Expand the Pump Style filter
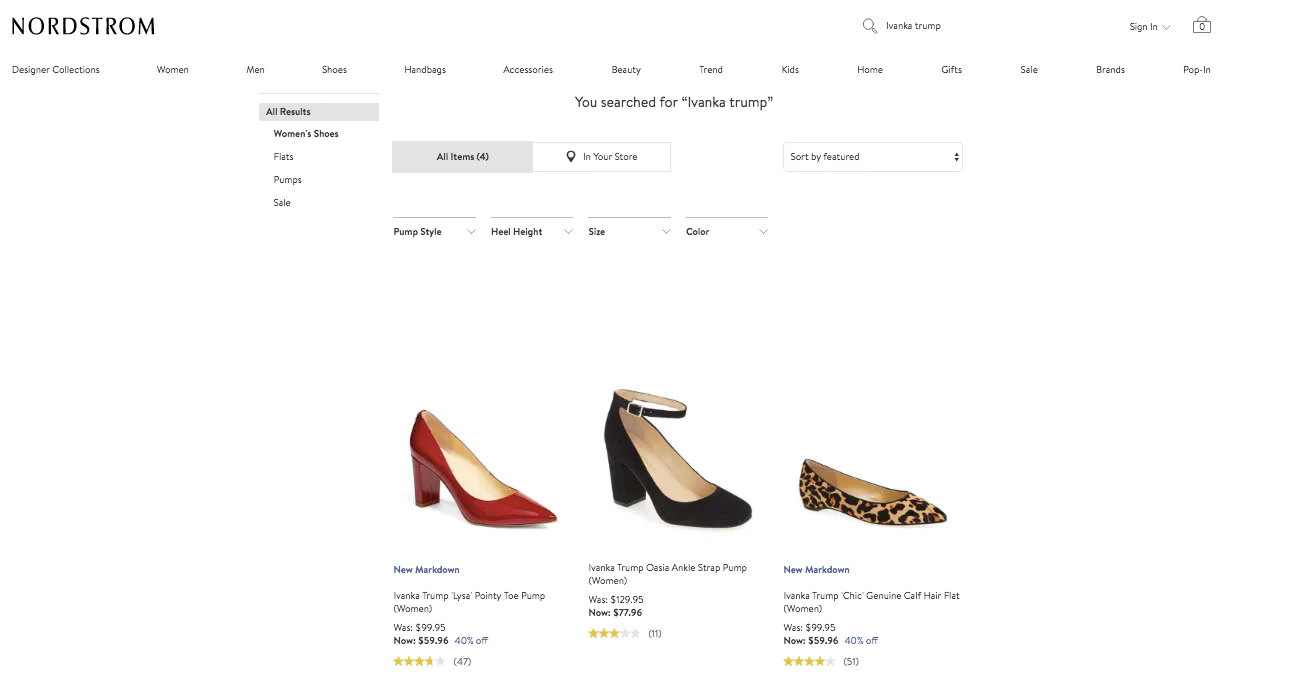The height and width of the screenshot is (699, 1294). (x=434, y=232)
